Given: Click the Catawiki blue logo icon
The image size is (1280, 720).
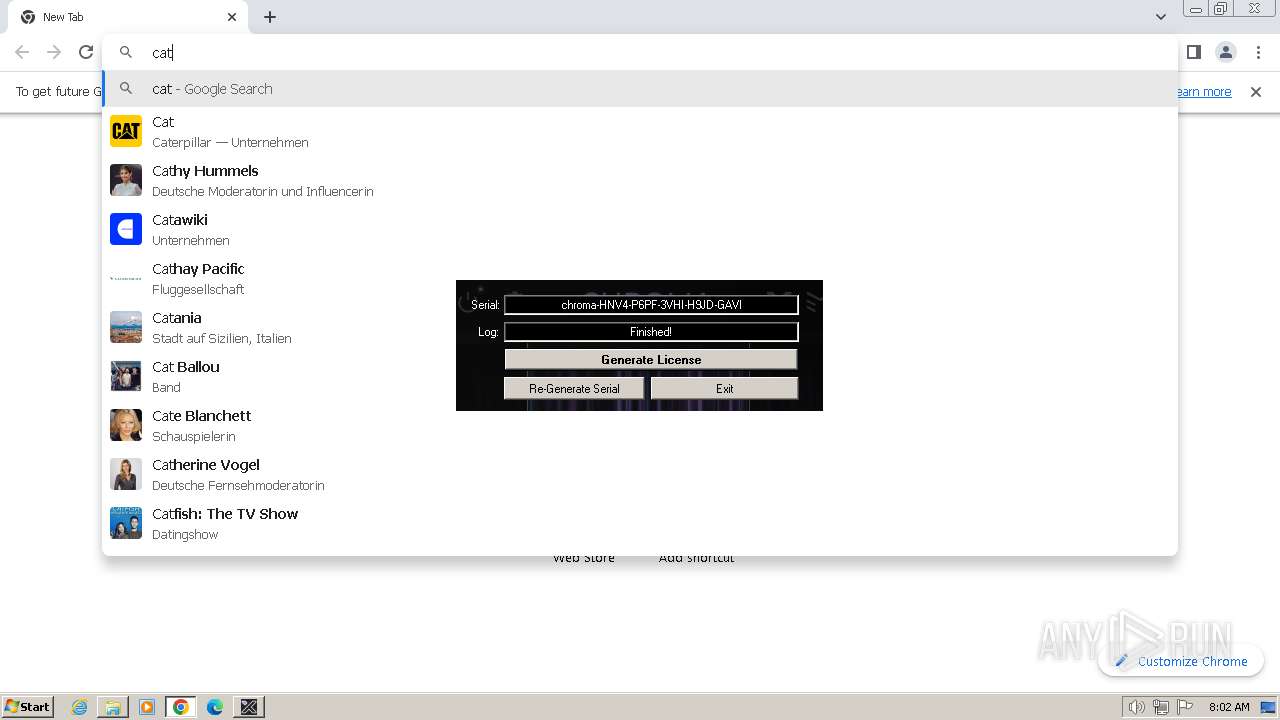Looking at the screenshot, I should [x=126, y=229].
